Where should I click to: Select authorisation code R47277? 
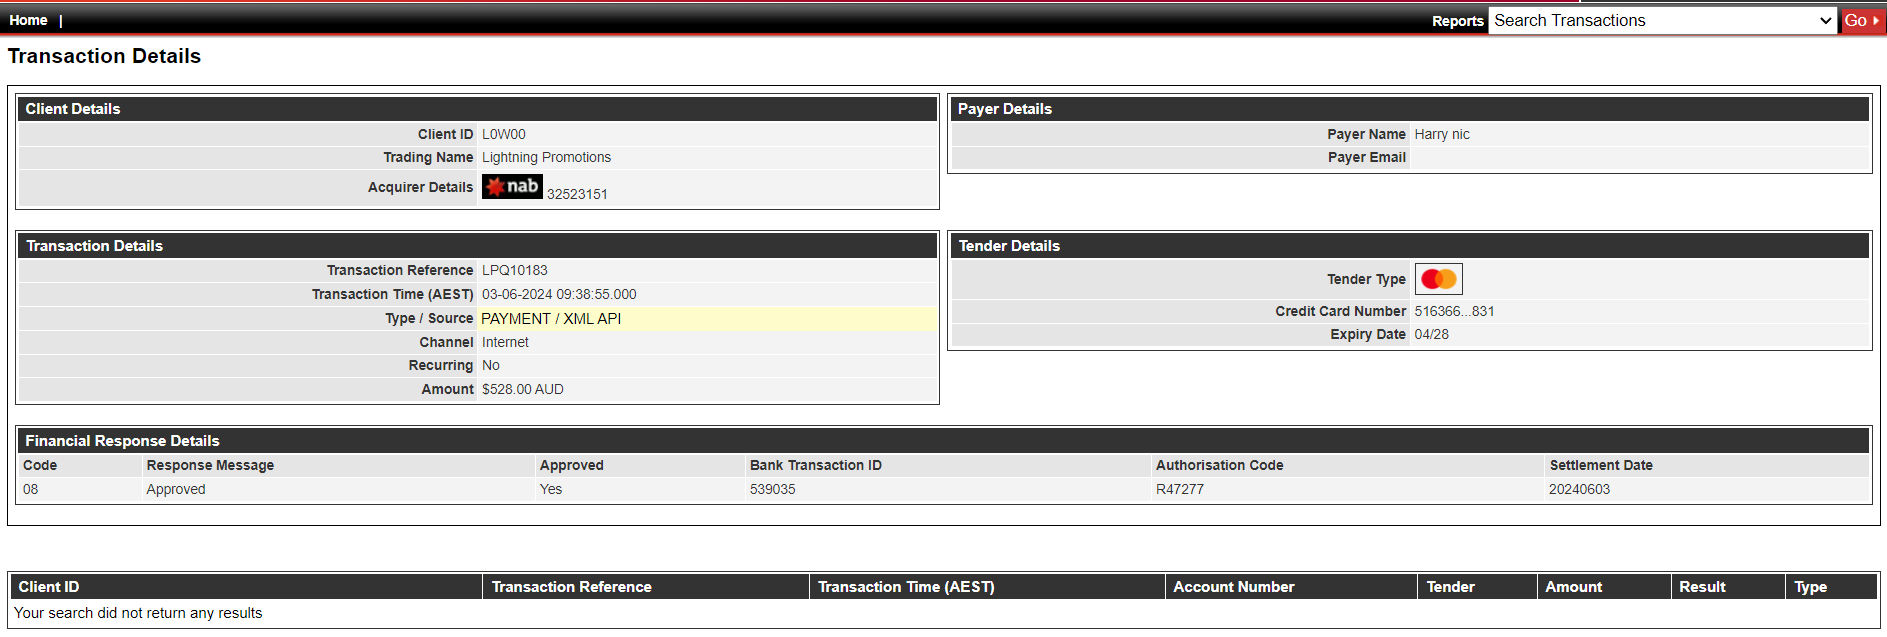[1180, 489]
